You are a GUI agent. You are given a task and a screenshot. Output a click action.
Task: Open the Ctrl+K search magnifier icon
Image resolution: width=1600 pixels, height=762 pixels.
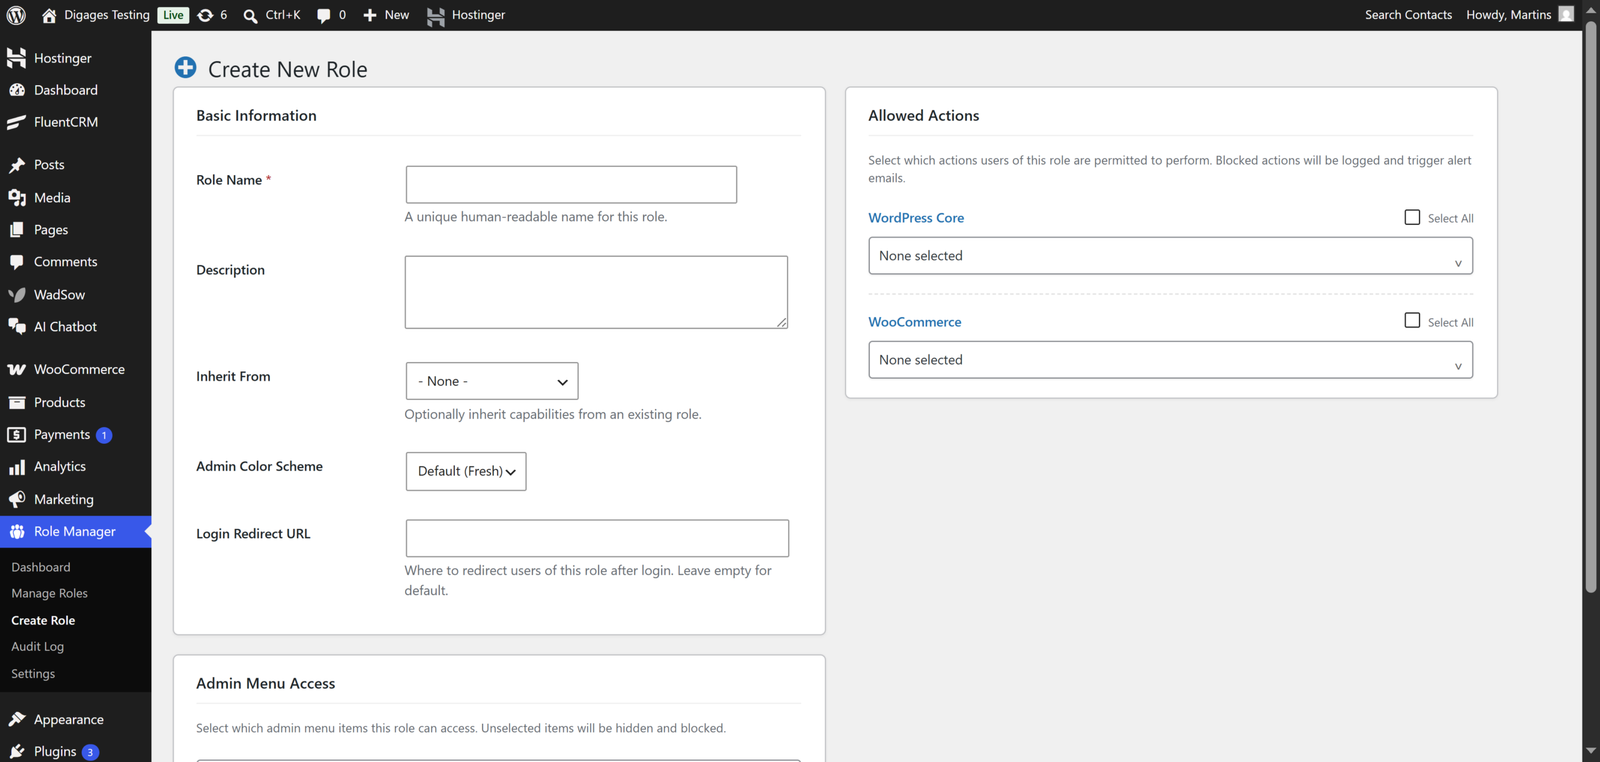(x=251, y=15)
